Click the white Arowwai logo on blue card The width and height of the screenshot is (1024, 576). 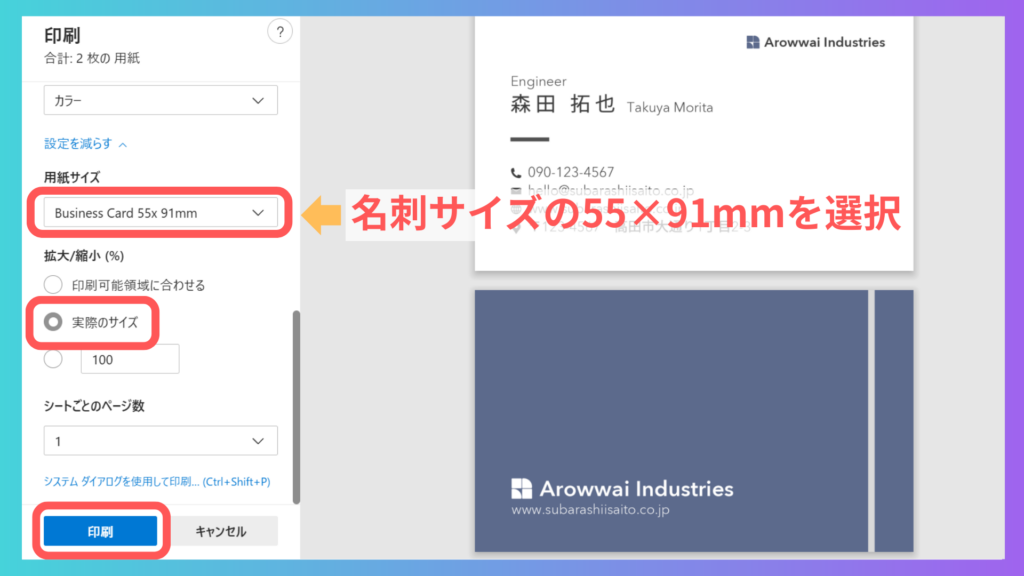[522, 489]
